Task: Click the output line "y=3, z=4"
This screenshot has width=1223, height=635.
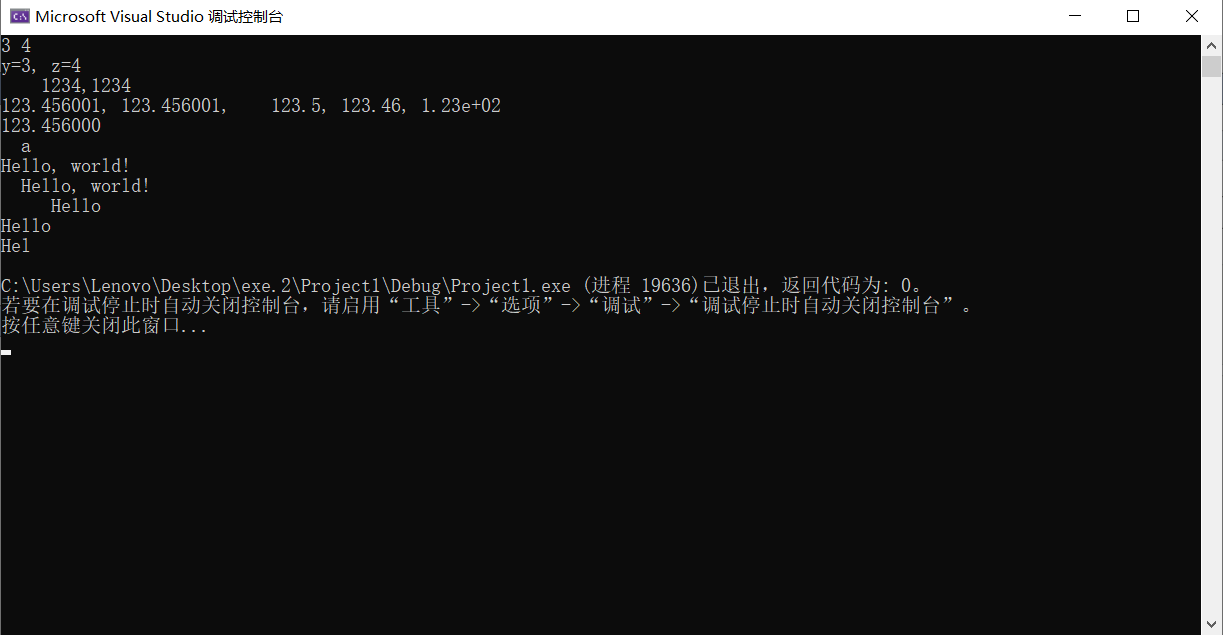Action: (x=41, y=66)
